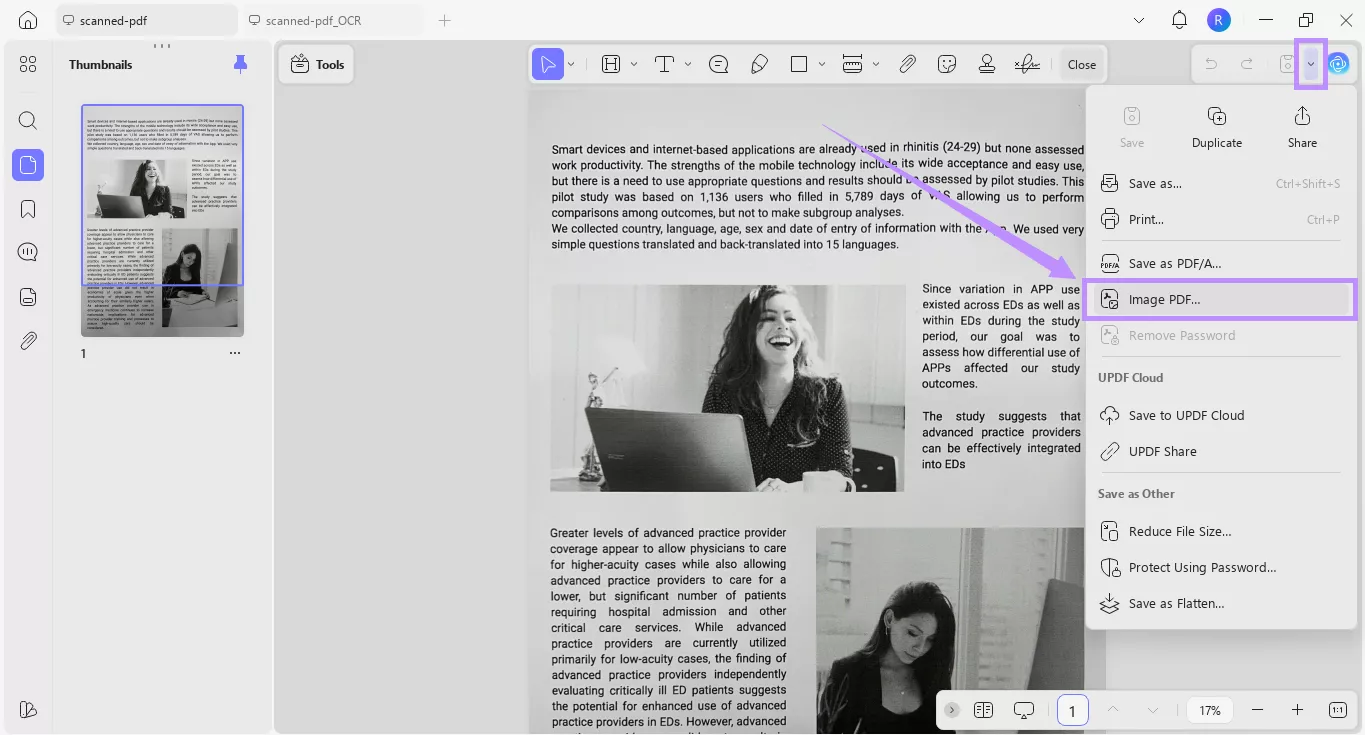Click the Duplicate option in the menu

[x=1216, y=125]
